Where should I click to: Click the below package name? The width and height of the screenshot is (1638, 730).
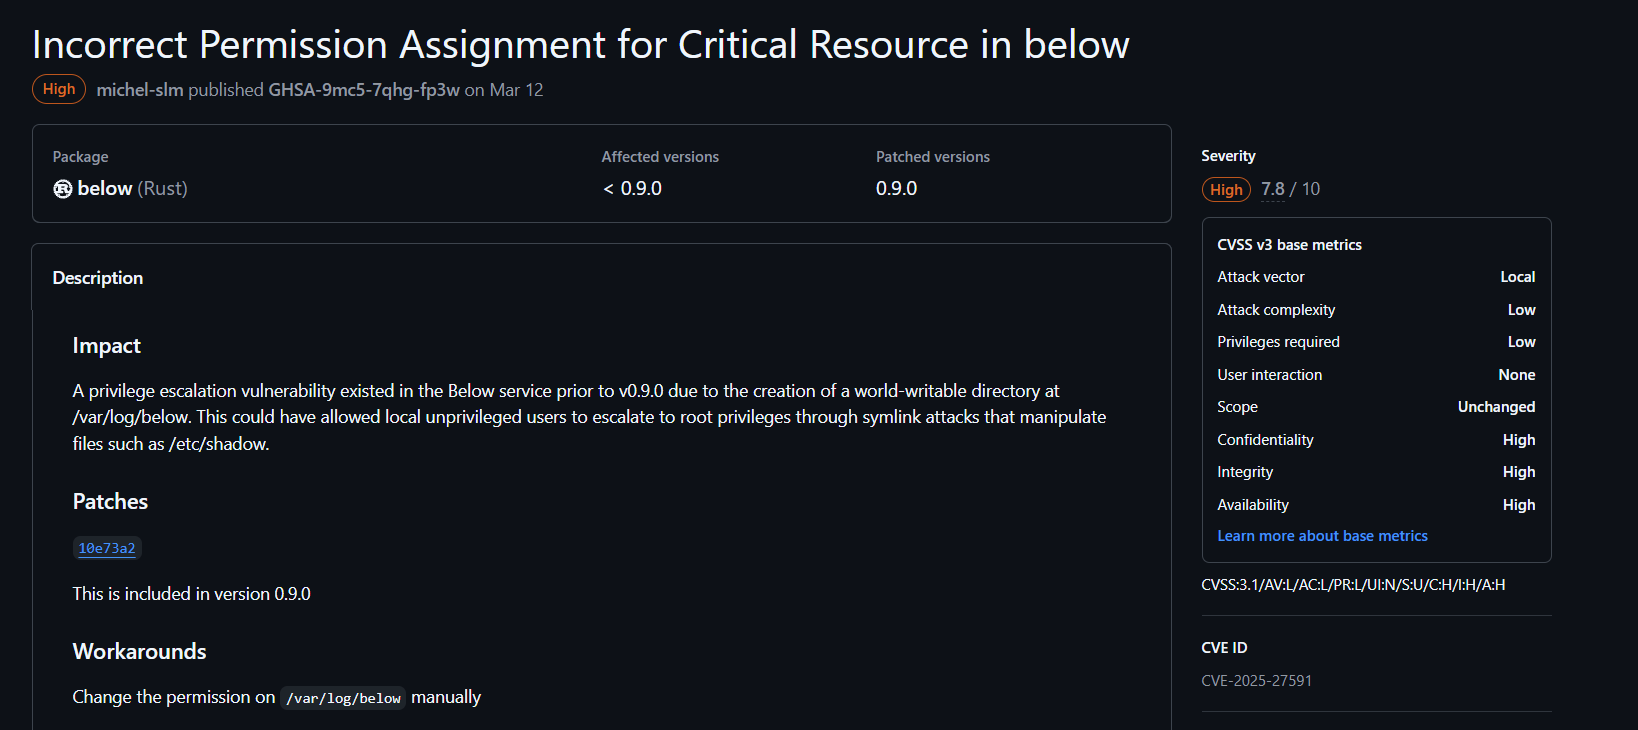coord(105,189)
